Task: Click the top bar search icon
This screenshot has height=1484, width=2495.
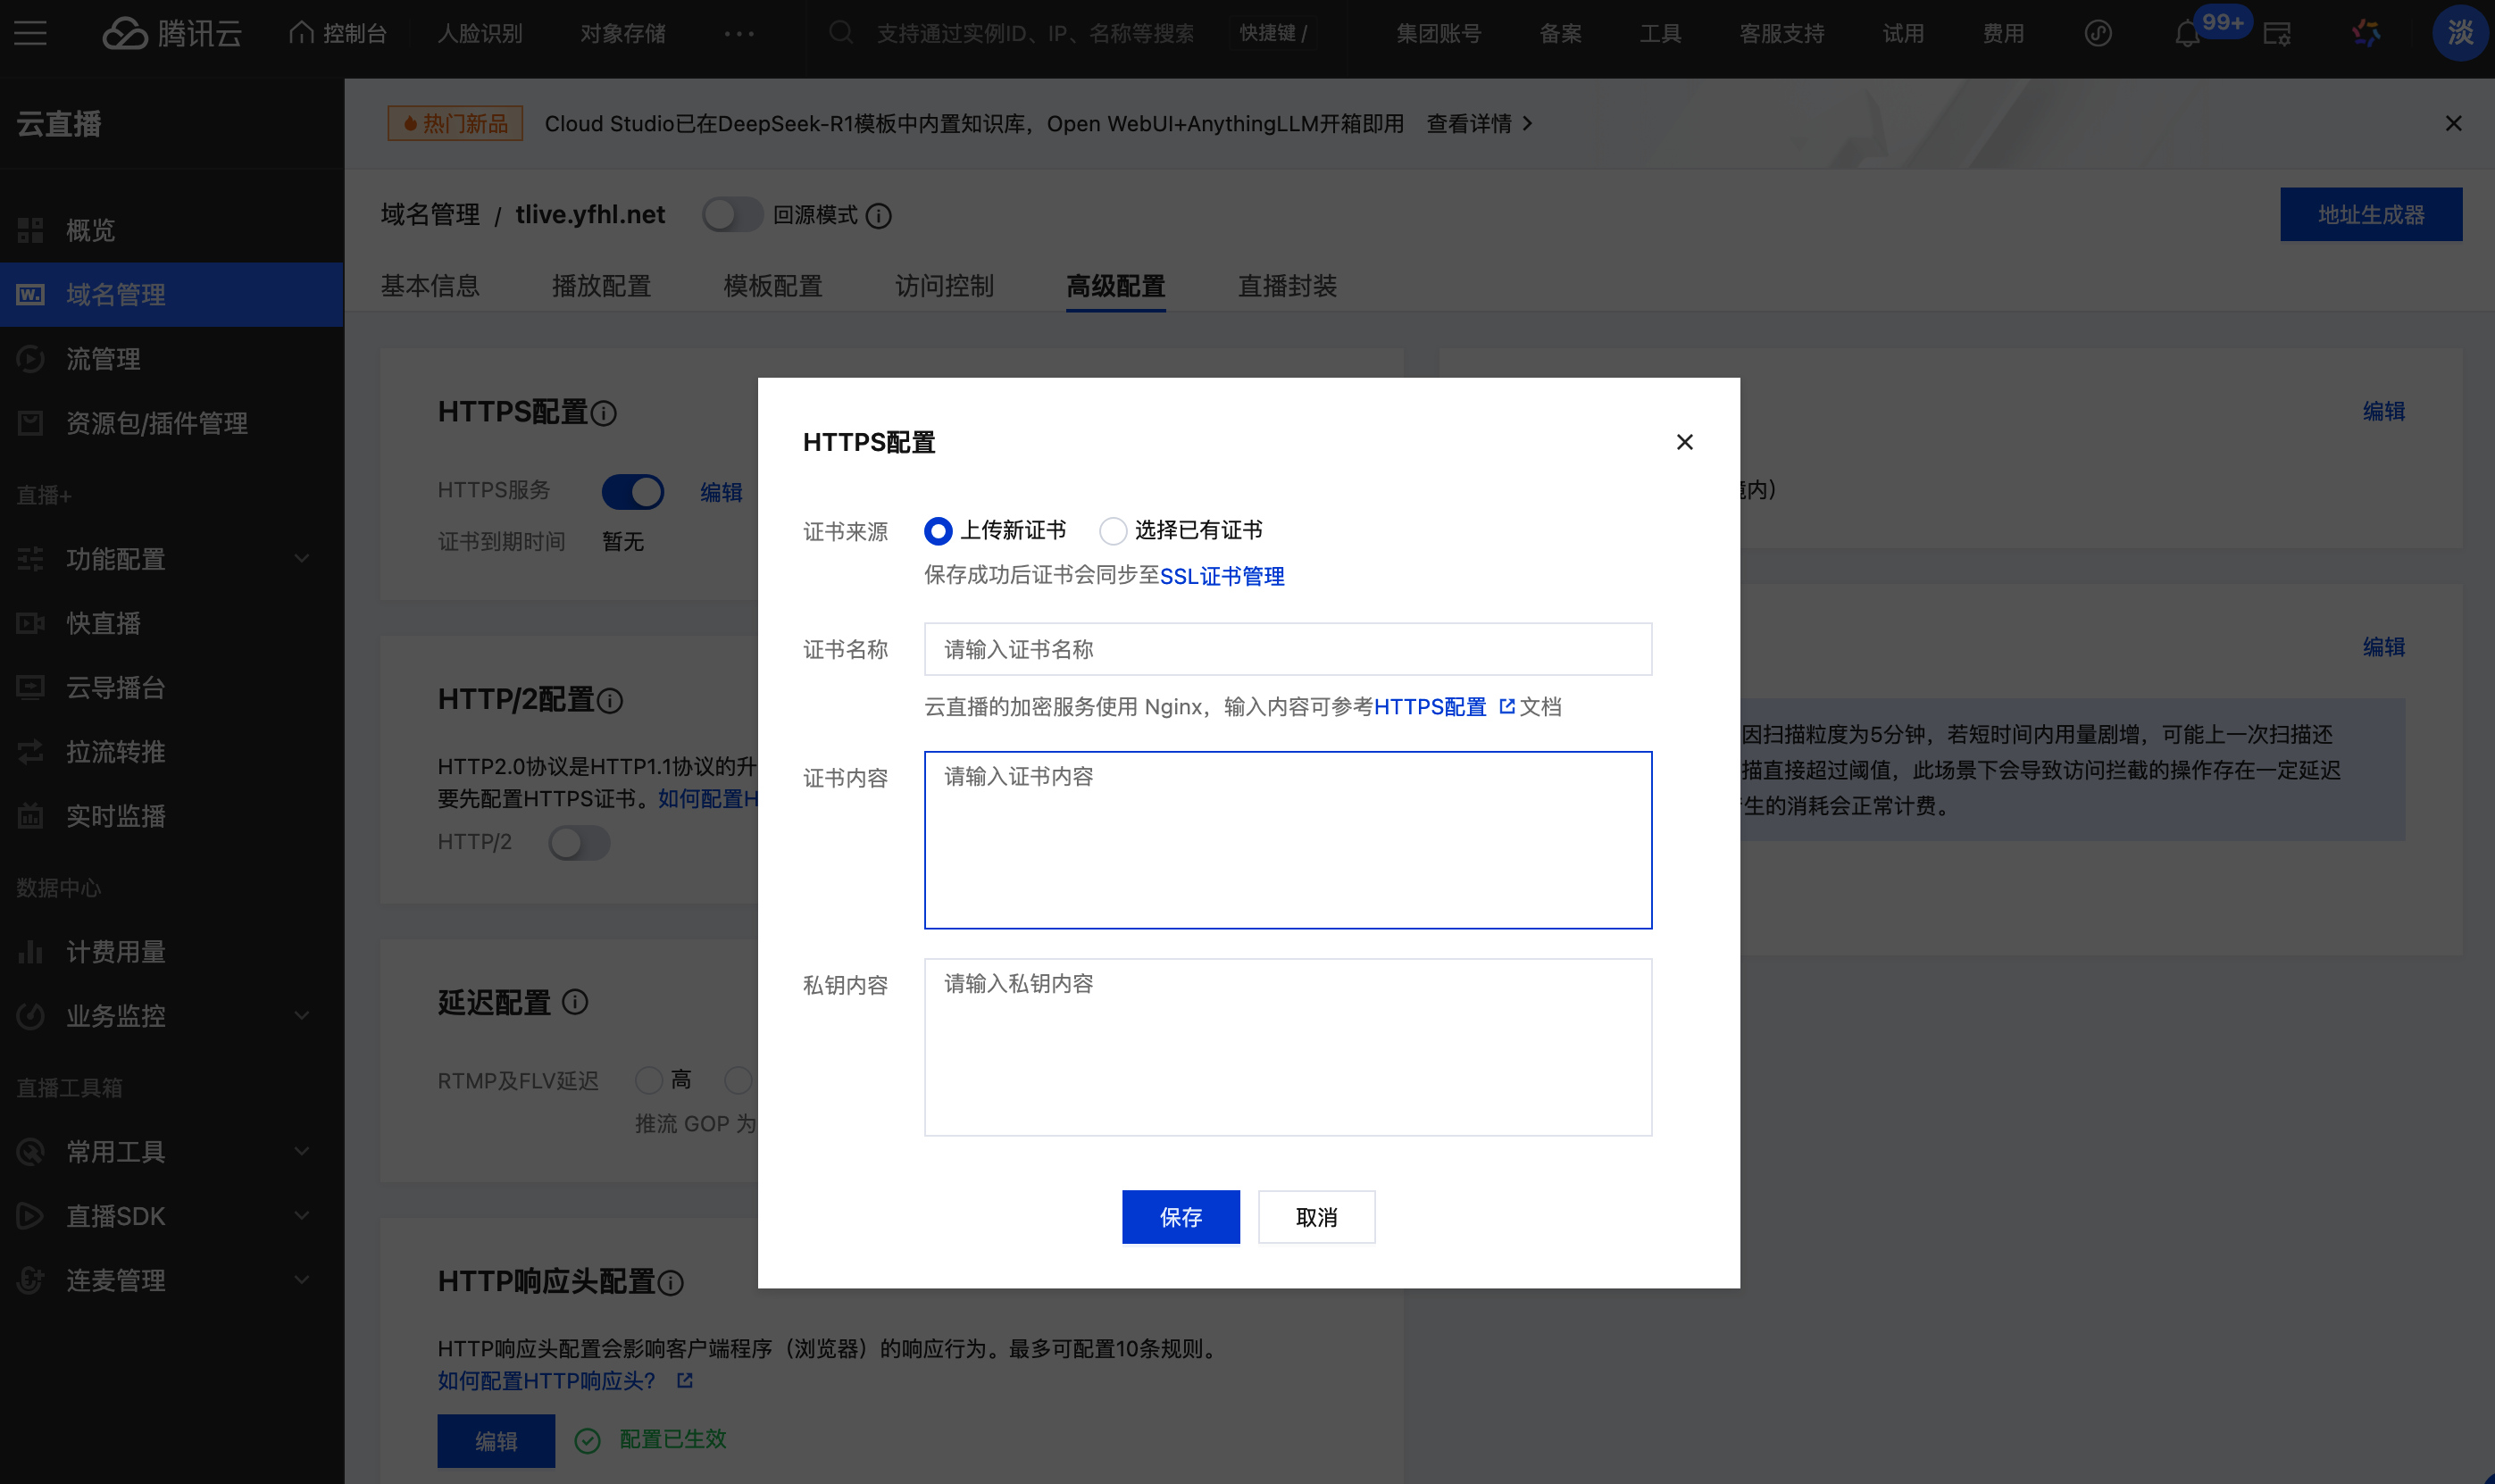Action: 841,33
